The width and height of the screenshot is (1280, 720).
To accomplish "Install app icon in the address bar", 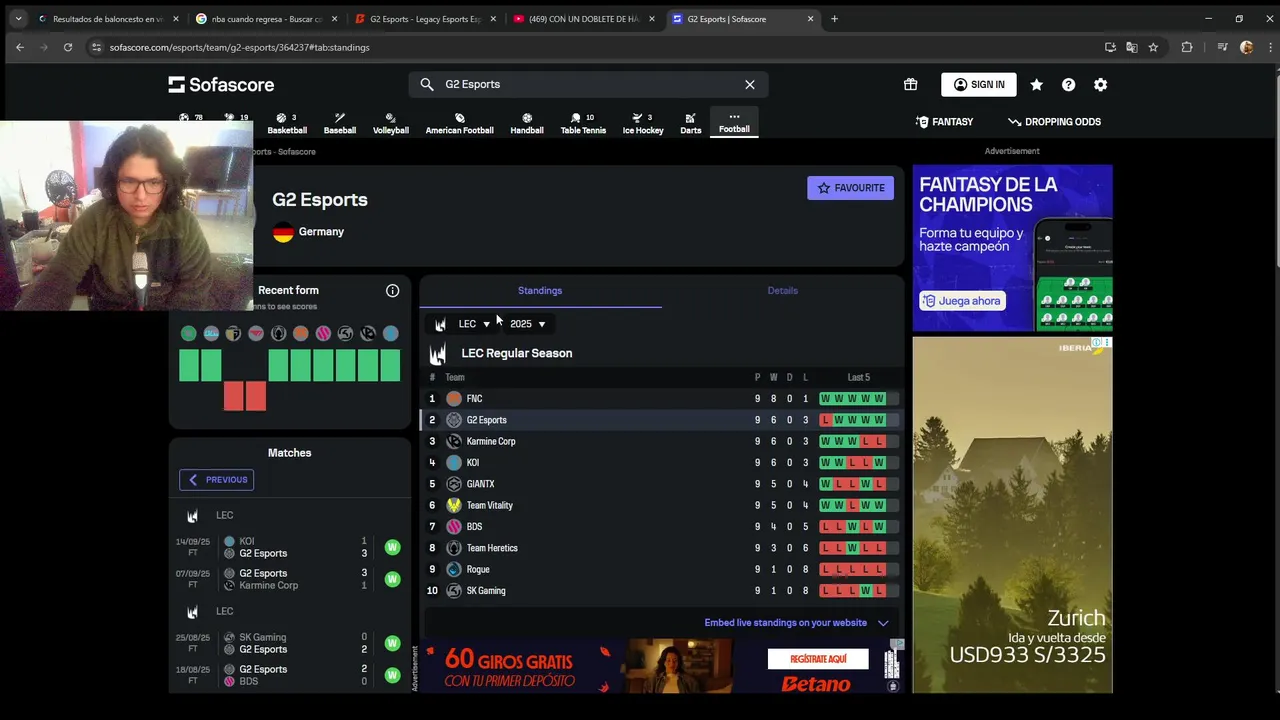I will click(1110, 47).
